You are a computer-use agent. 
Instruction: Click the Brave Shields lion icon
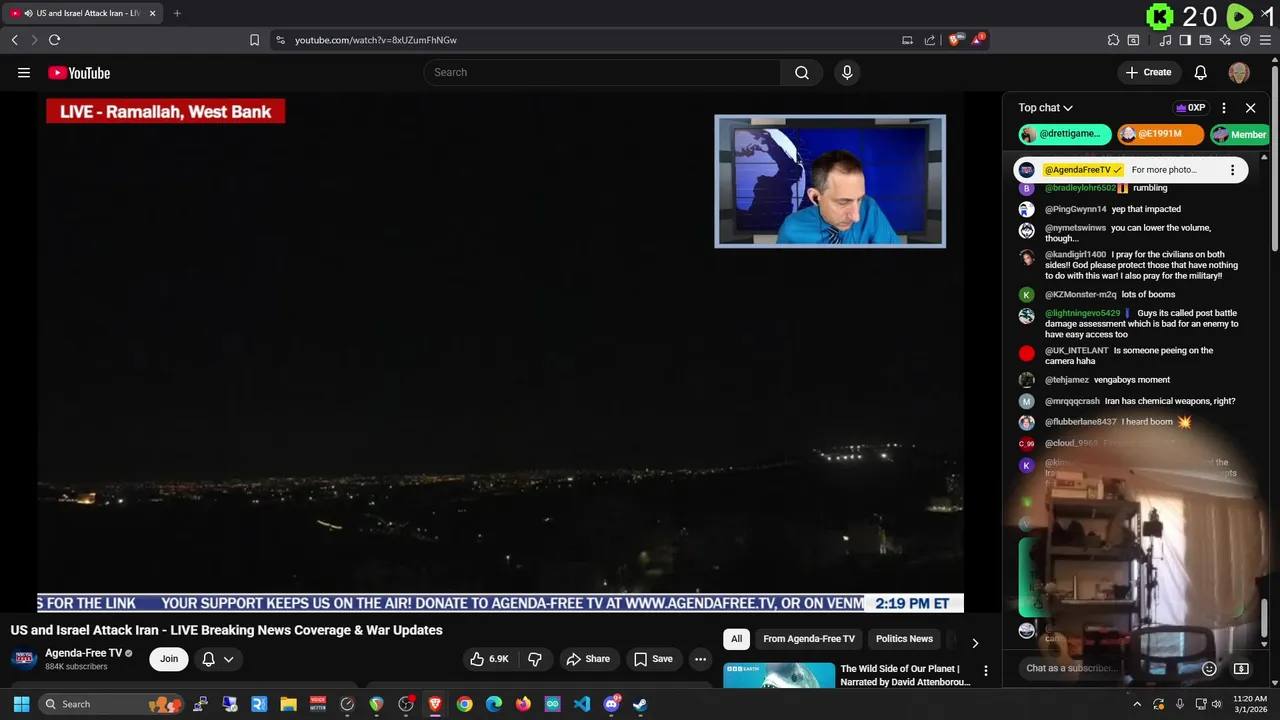[955, 40]
